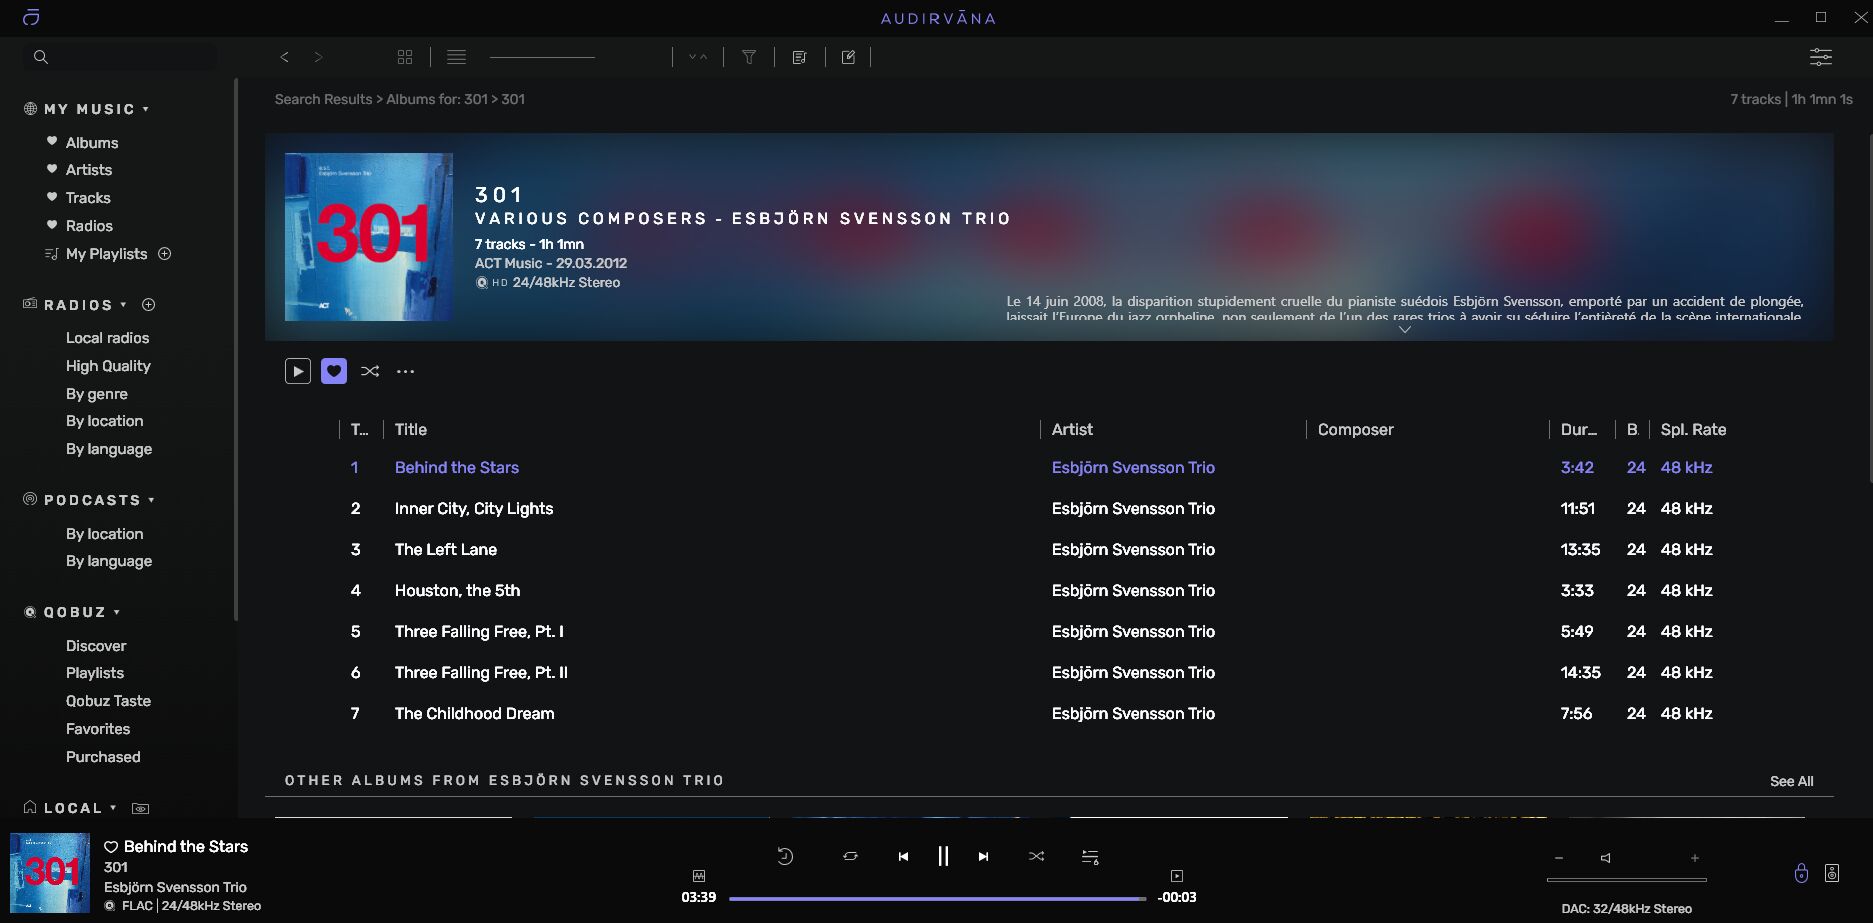
Task: Play the 301 album
Action: (298, 371)
